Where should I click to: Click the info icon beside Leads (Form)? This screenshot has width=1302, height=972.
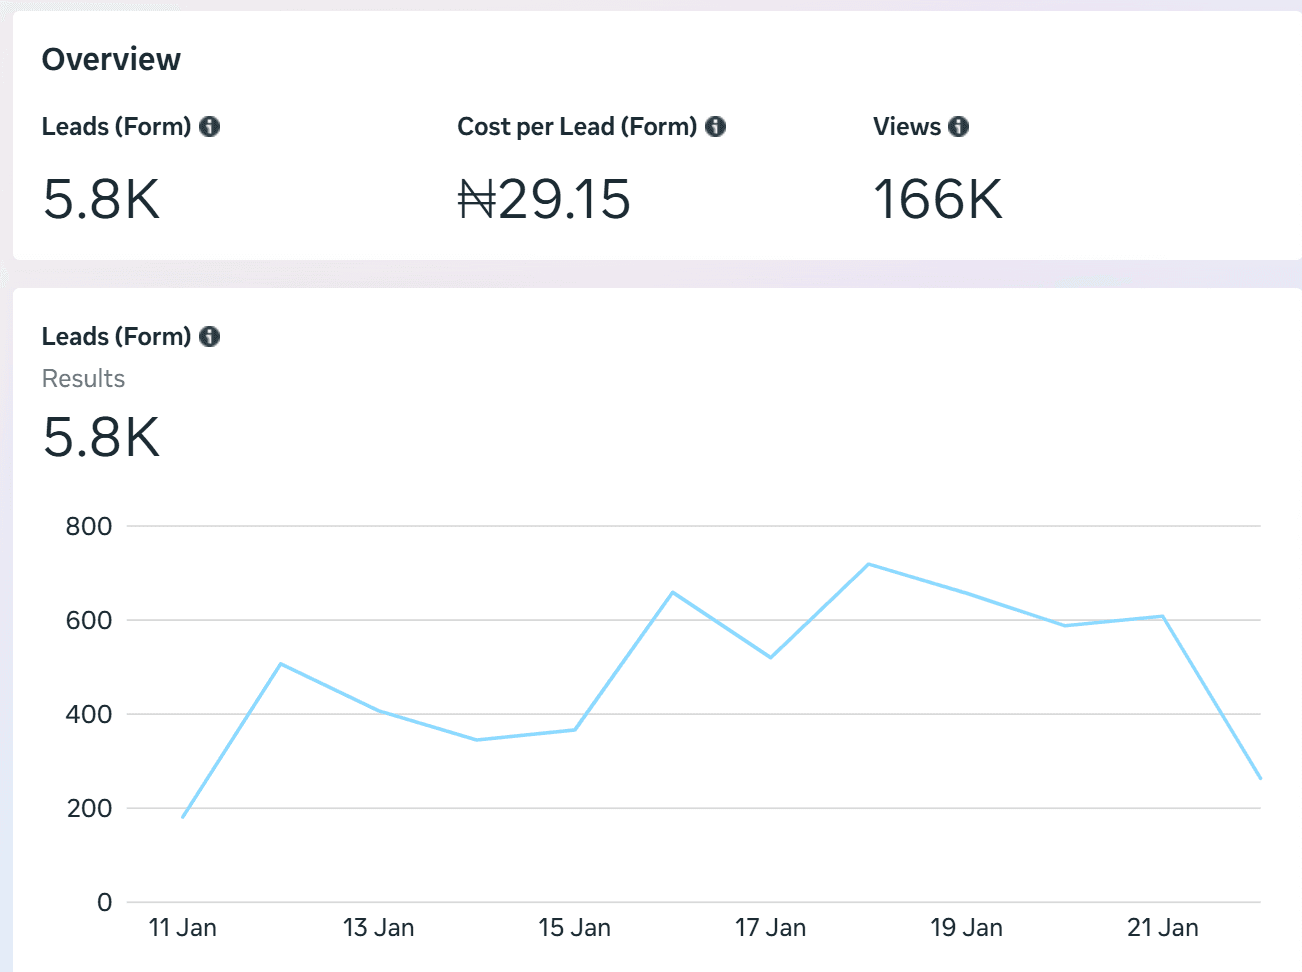[x=209, y=126]
